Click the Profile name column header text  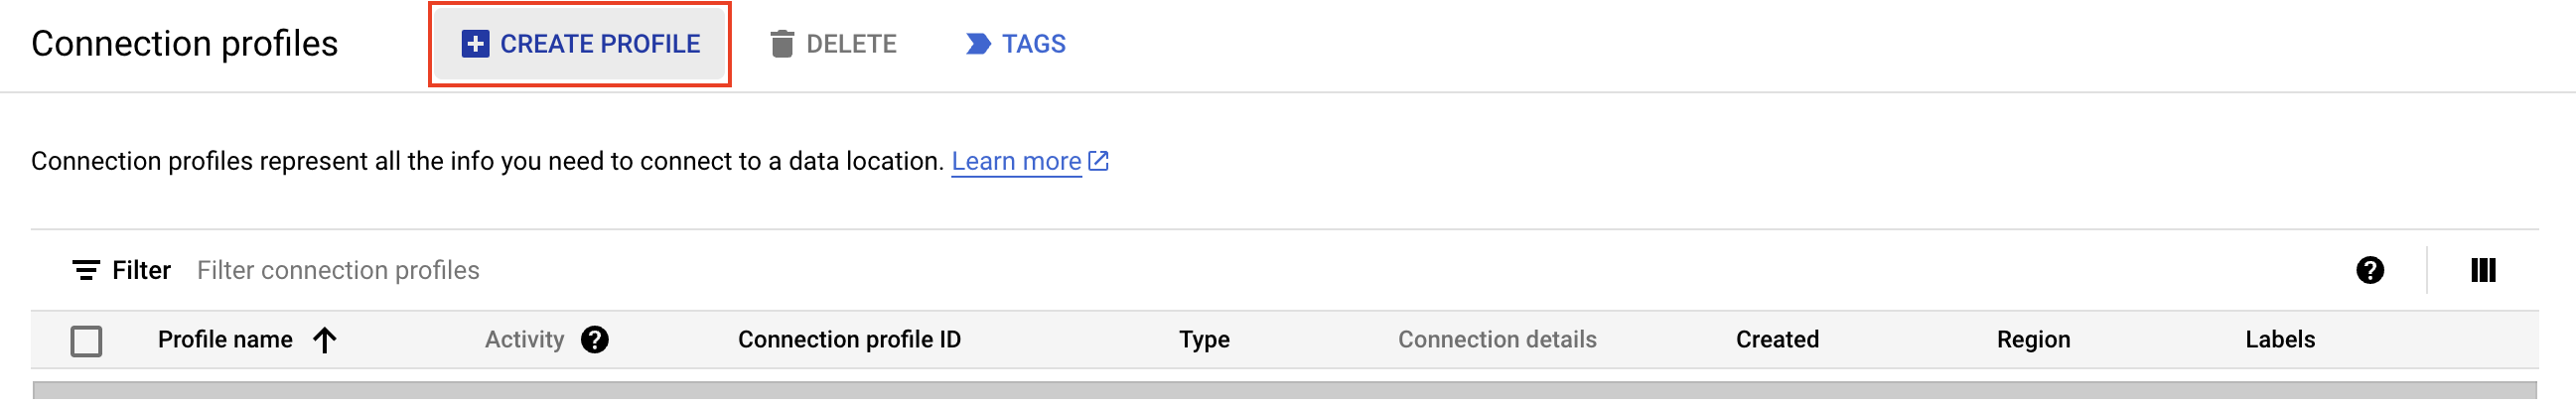[225, 340]
